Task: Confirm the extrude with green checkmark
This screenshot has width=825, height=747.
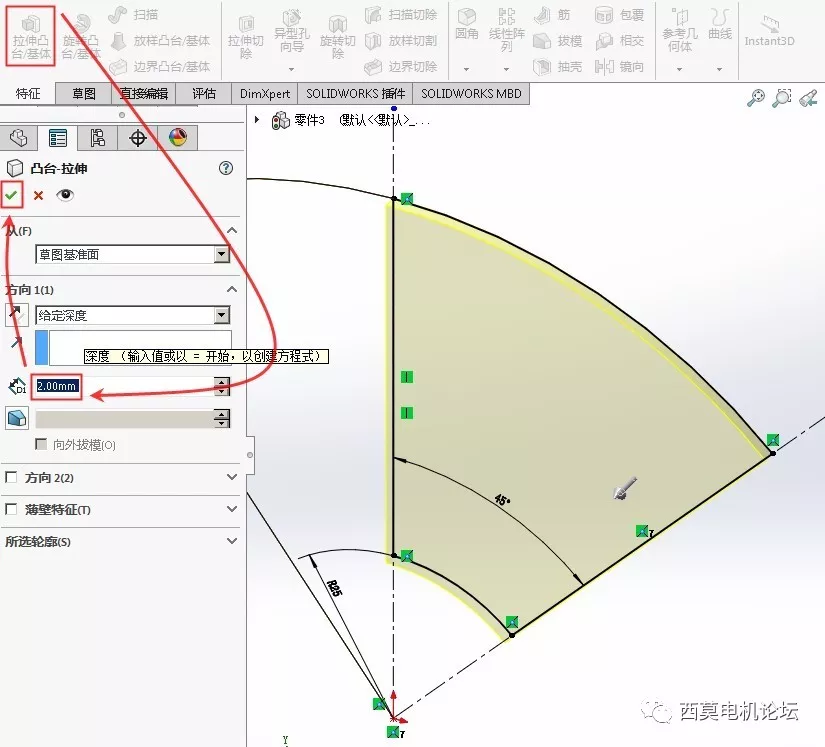Action: pyautogui.click(x=12, y=195)
